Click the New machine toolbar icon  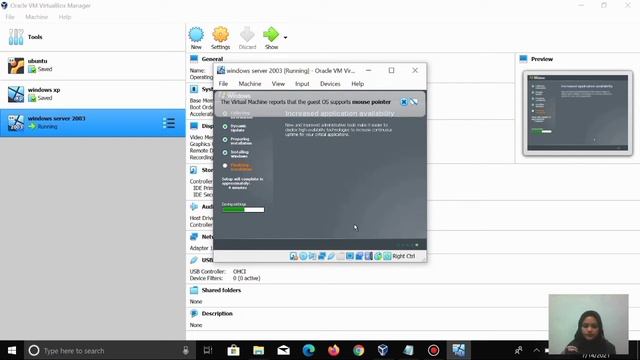(x=196, y=38)
